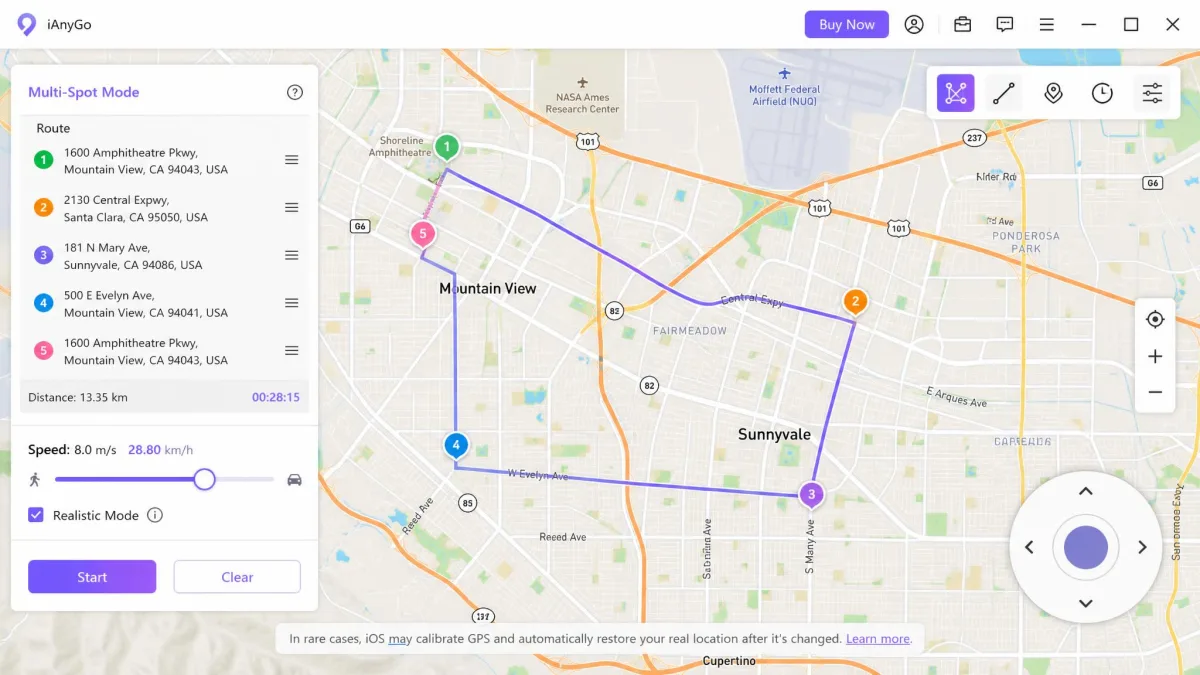
Task: Click the green marker 1 on map
Action: click(447, 148)
